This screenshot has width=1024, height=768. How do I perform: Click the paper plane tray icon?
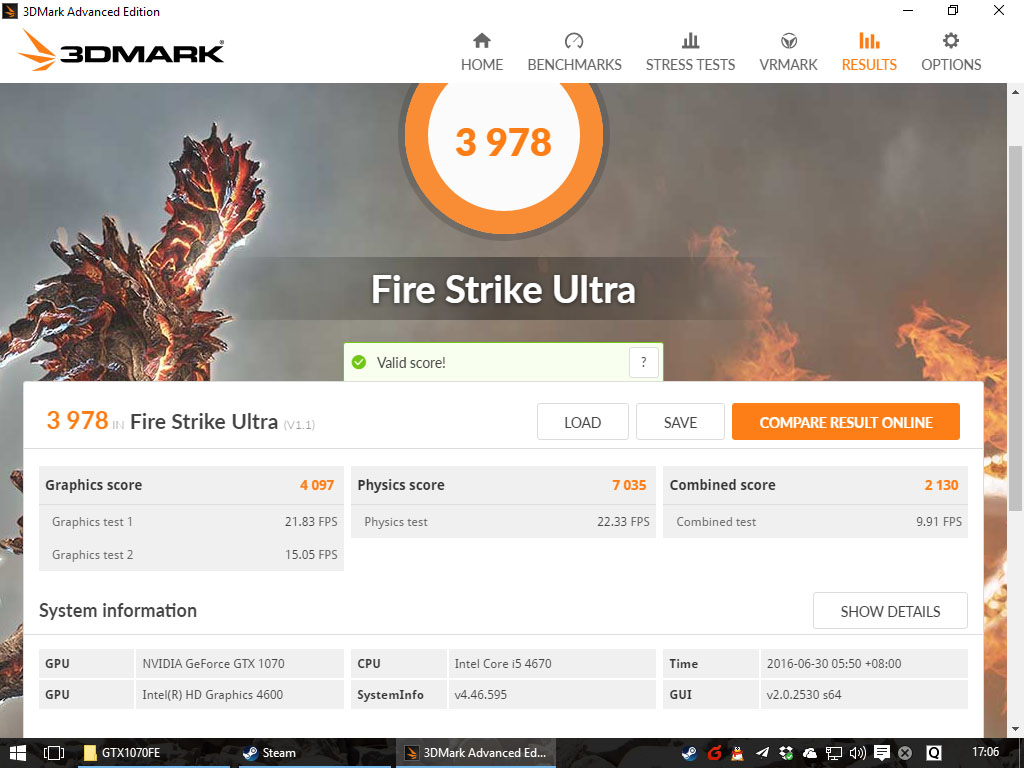761,753
